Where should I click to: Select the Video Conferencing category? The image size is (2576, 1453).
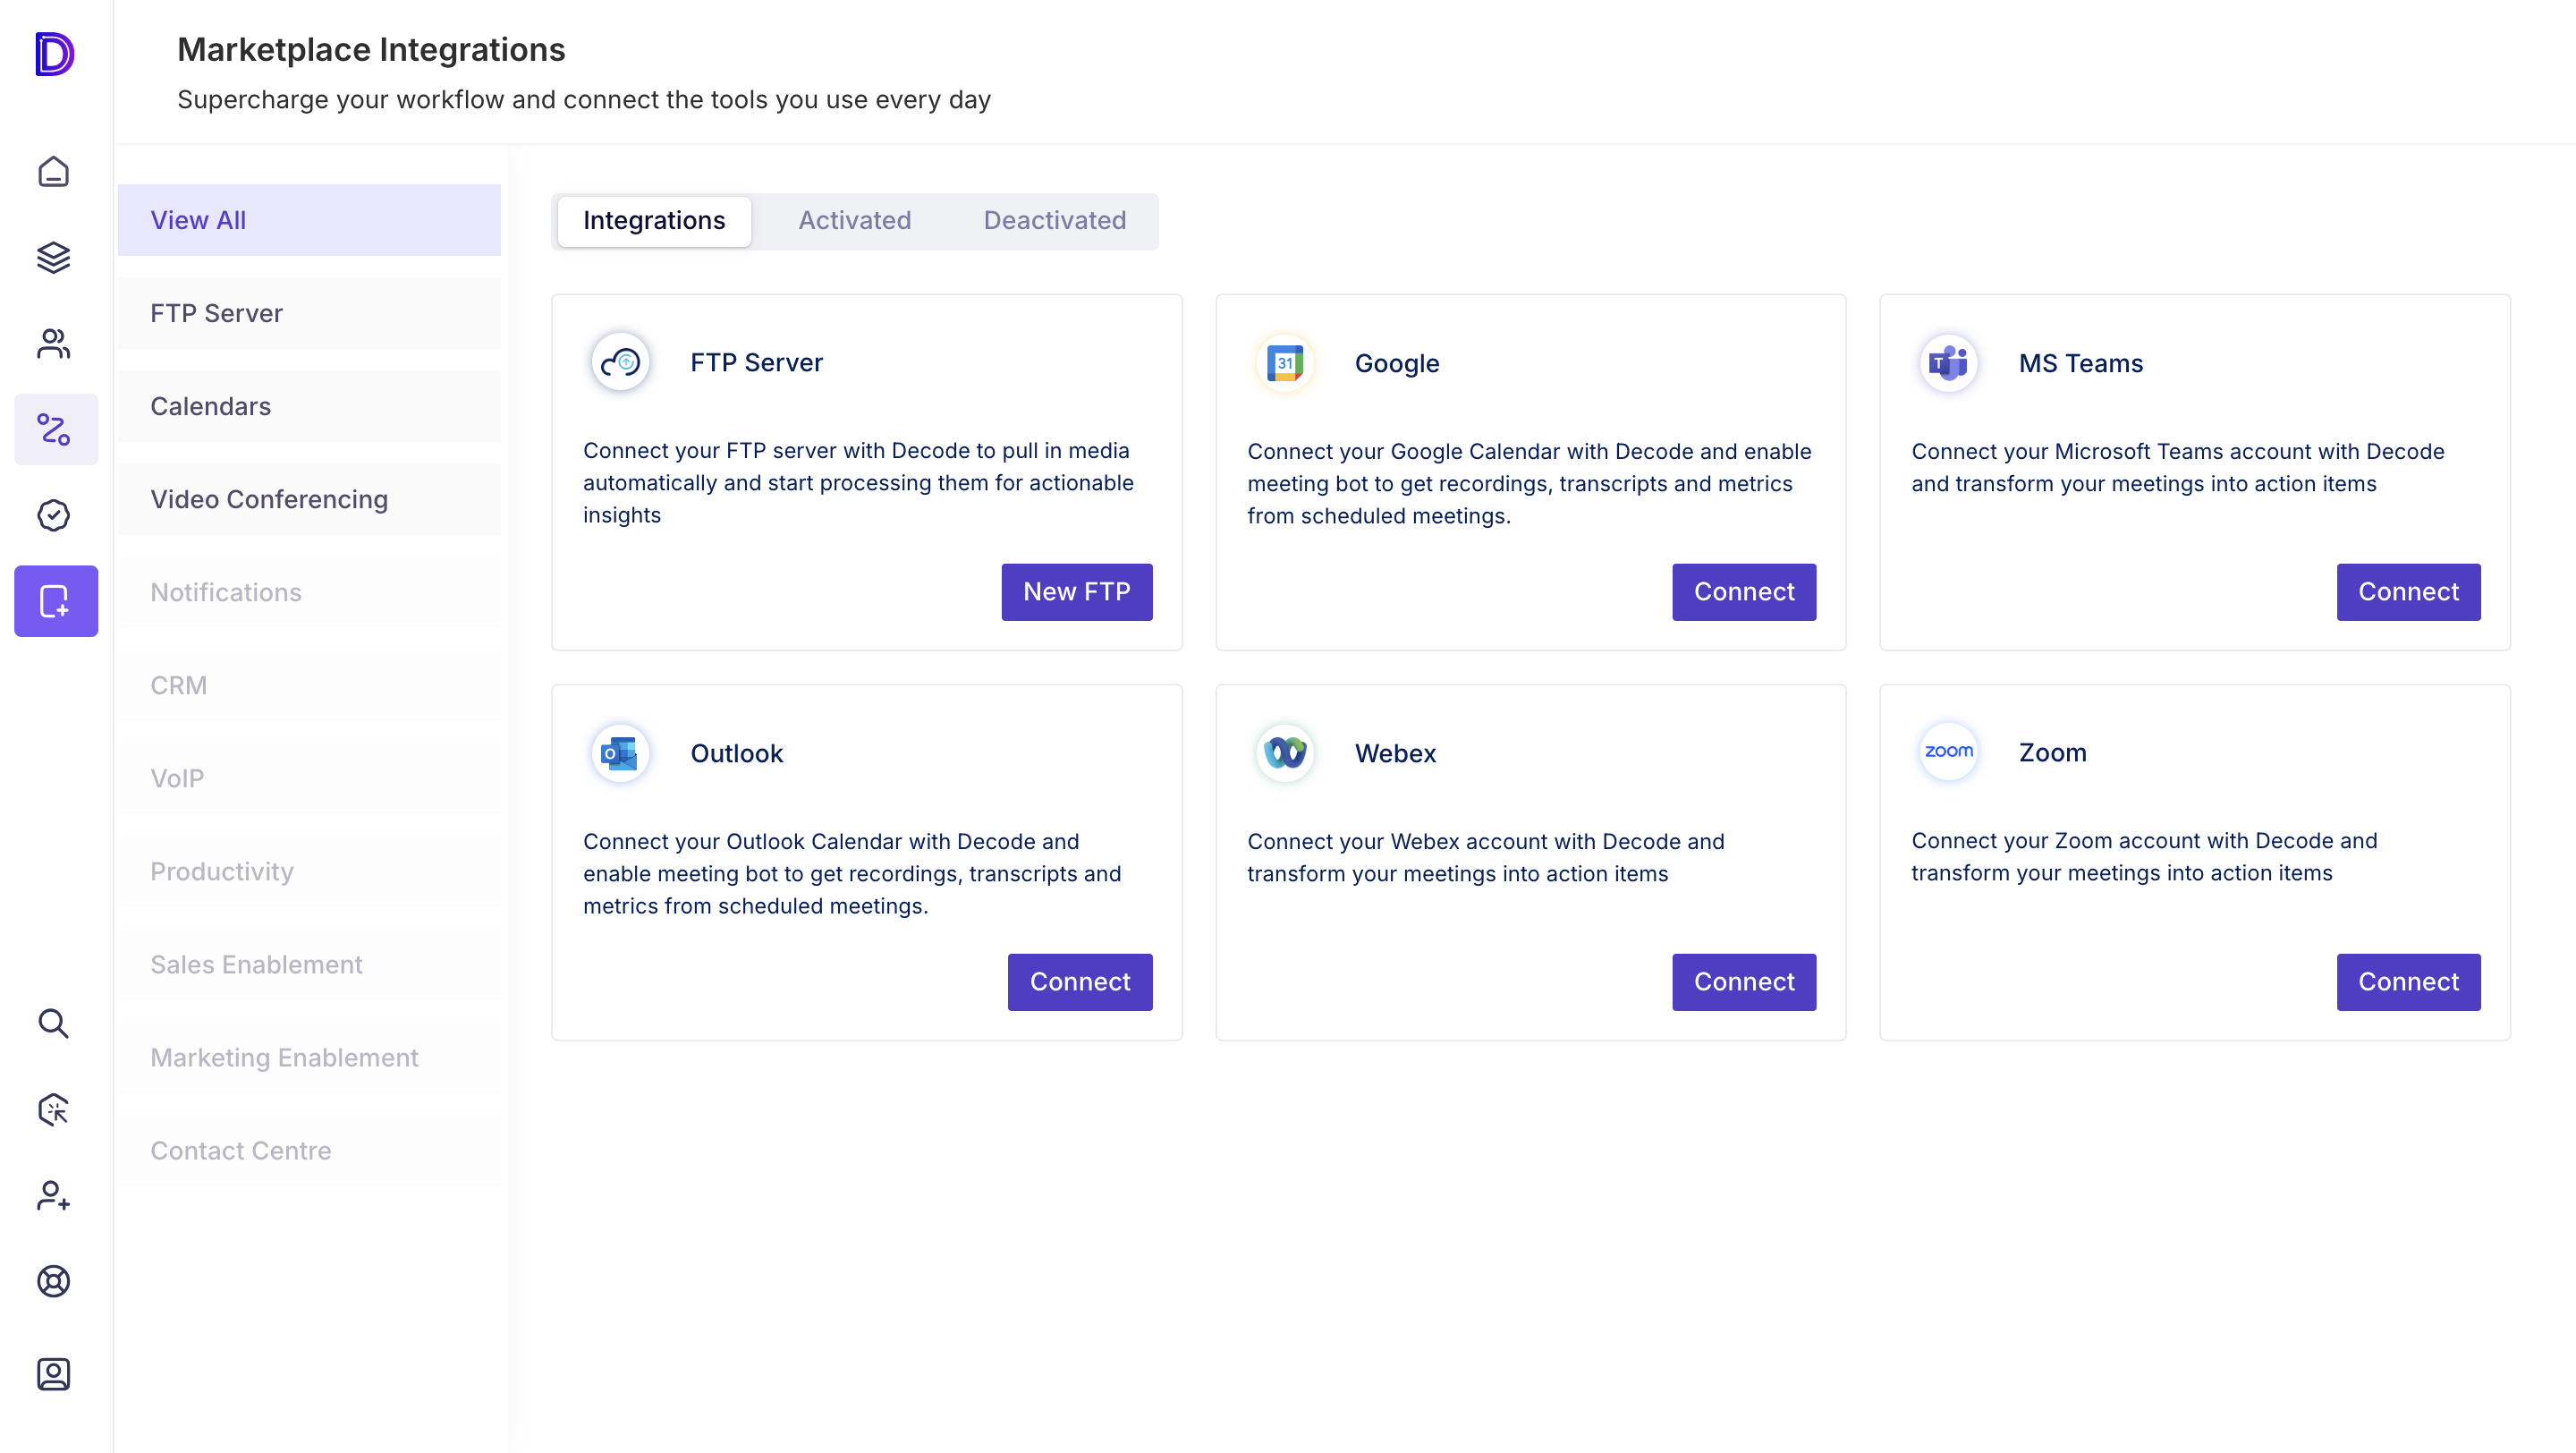click(x=309, y=499)
